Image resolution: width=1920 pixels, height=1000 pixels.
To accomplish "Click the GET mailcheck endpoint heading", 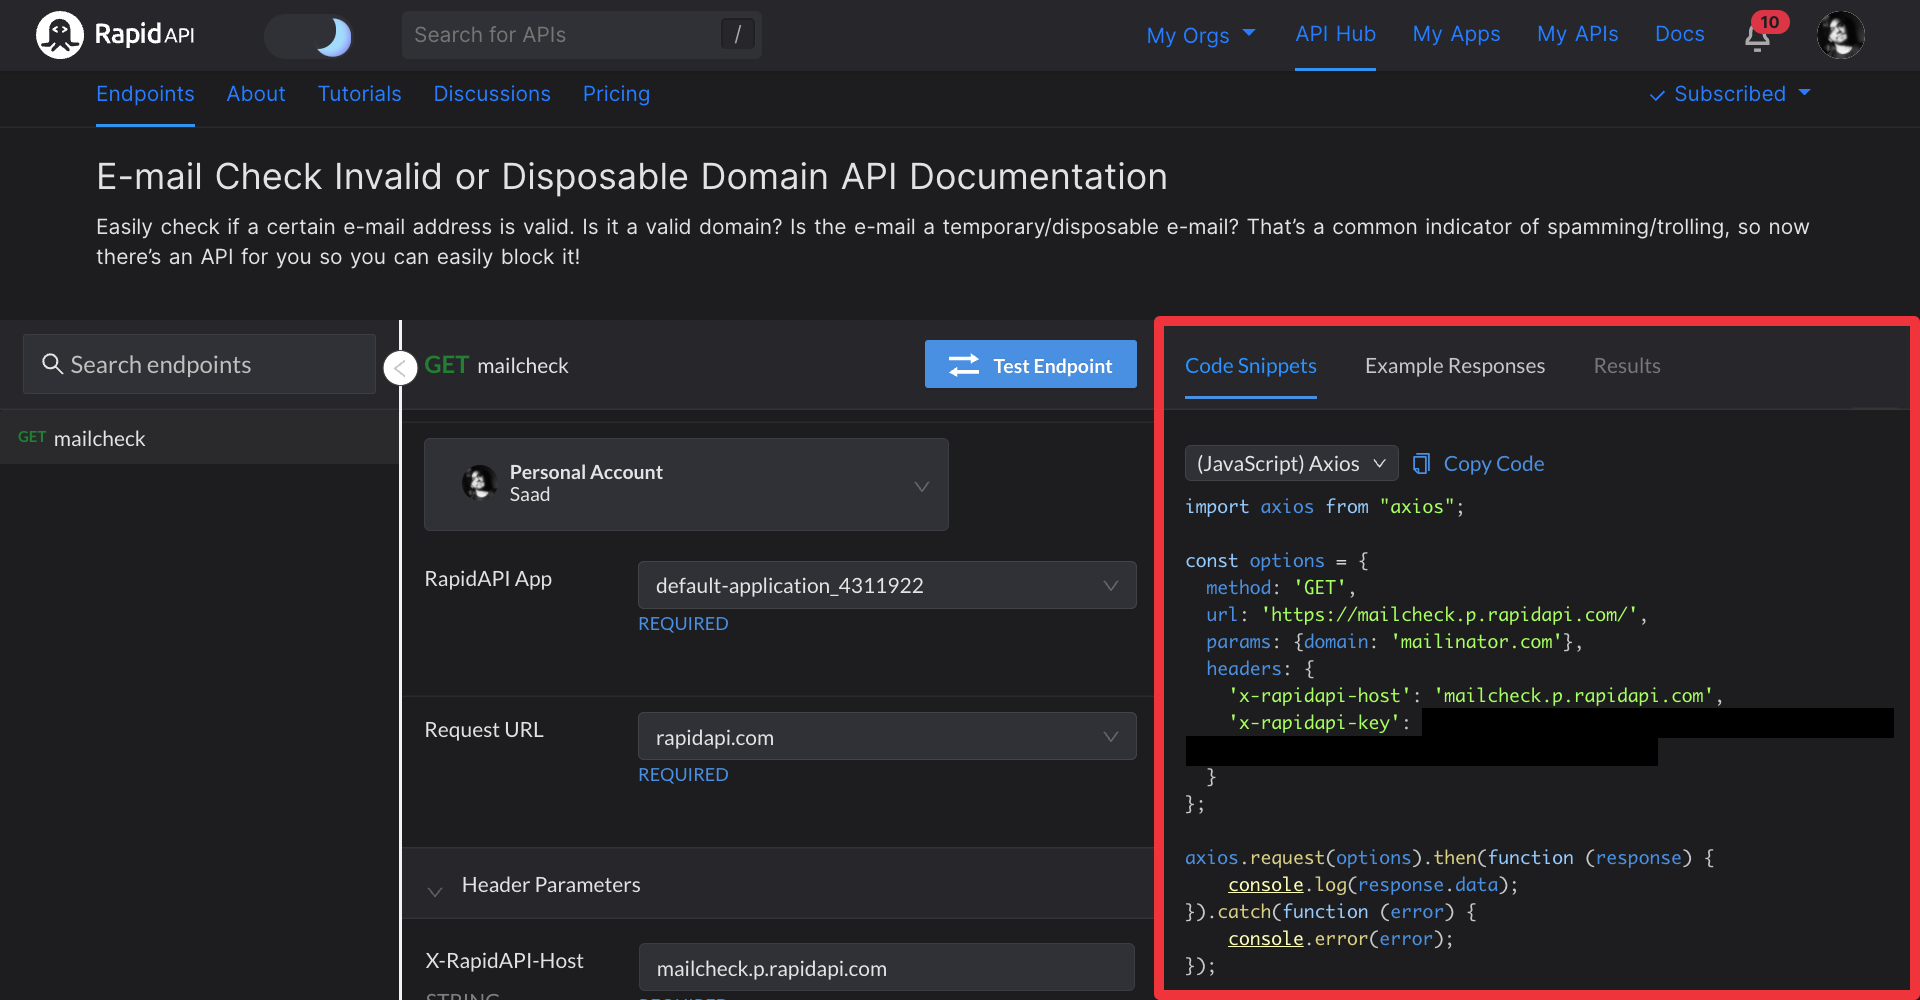I will [x=496, y=365].
